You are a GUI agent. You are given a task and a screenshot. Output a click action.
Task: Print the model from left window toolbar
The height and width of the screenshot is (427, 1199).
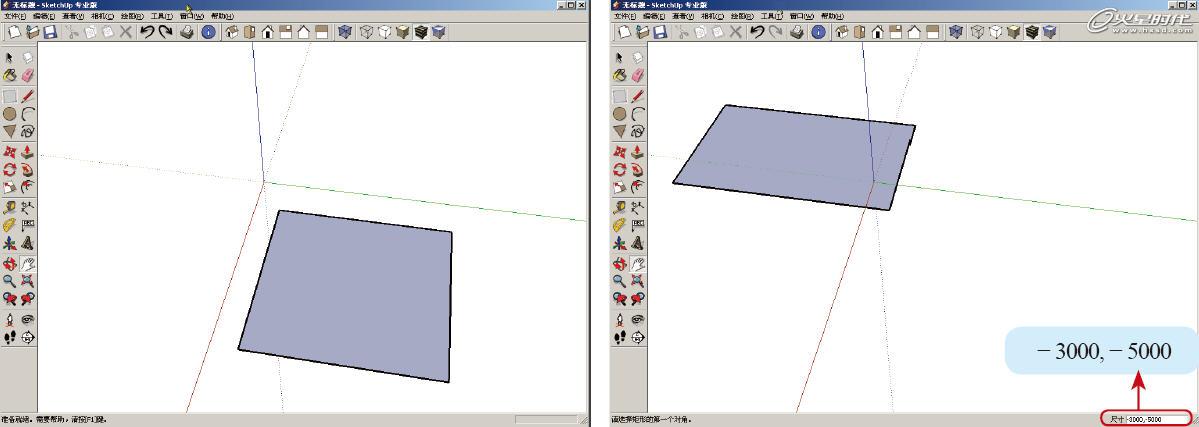187,32
